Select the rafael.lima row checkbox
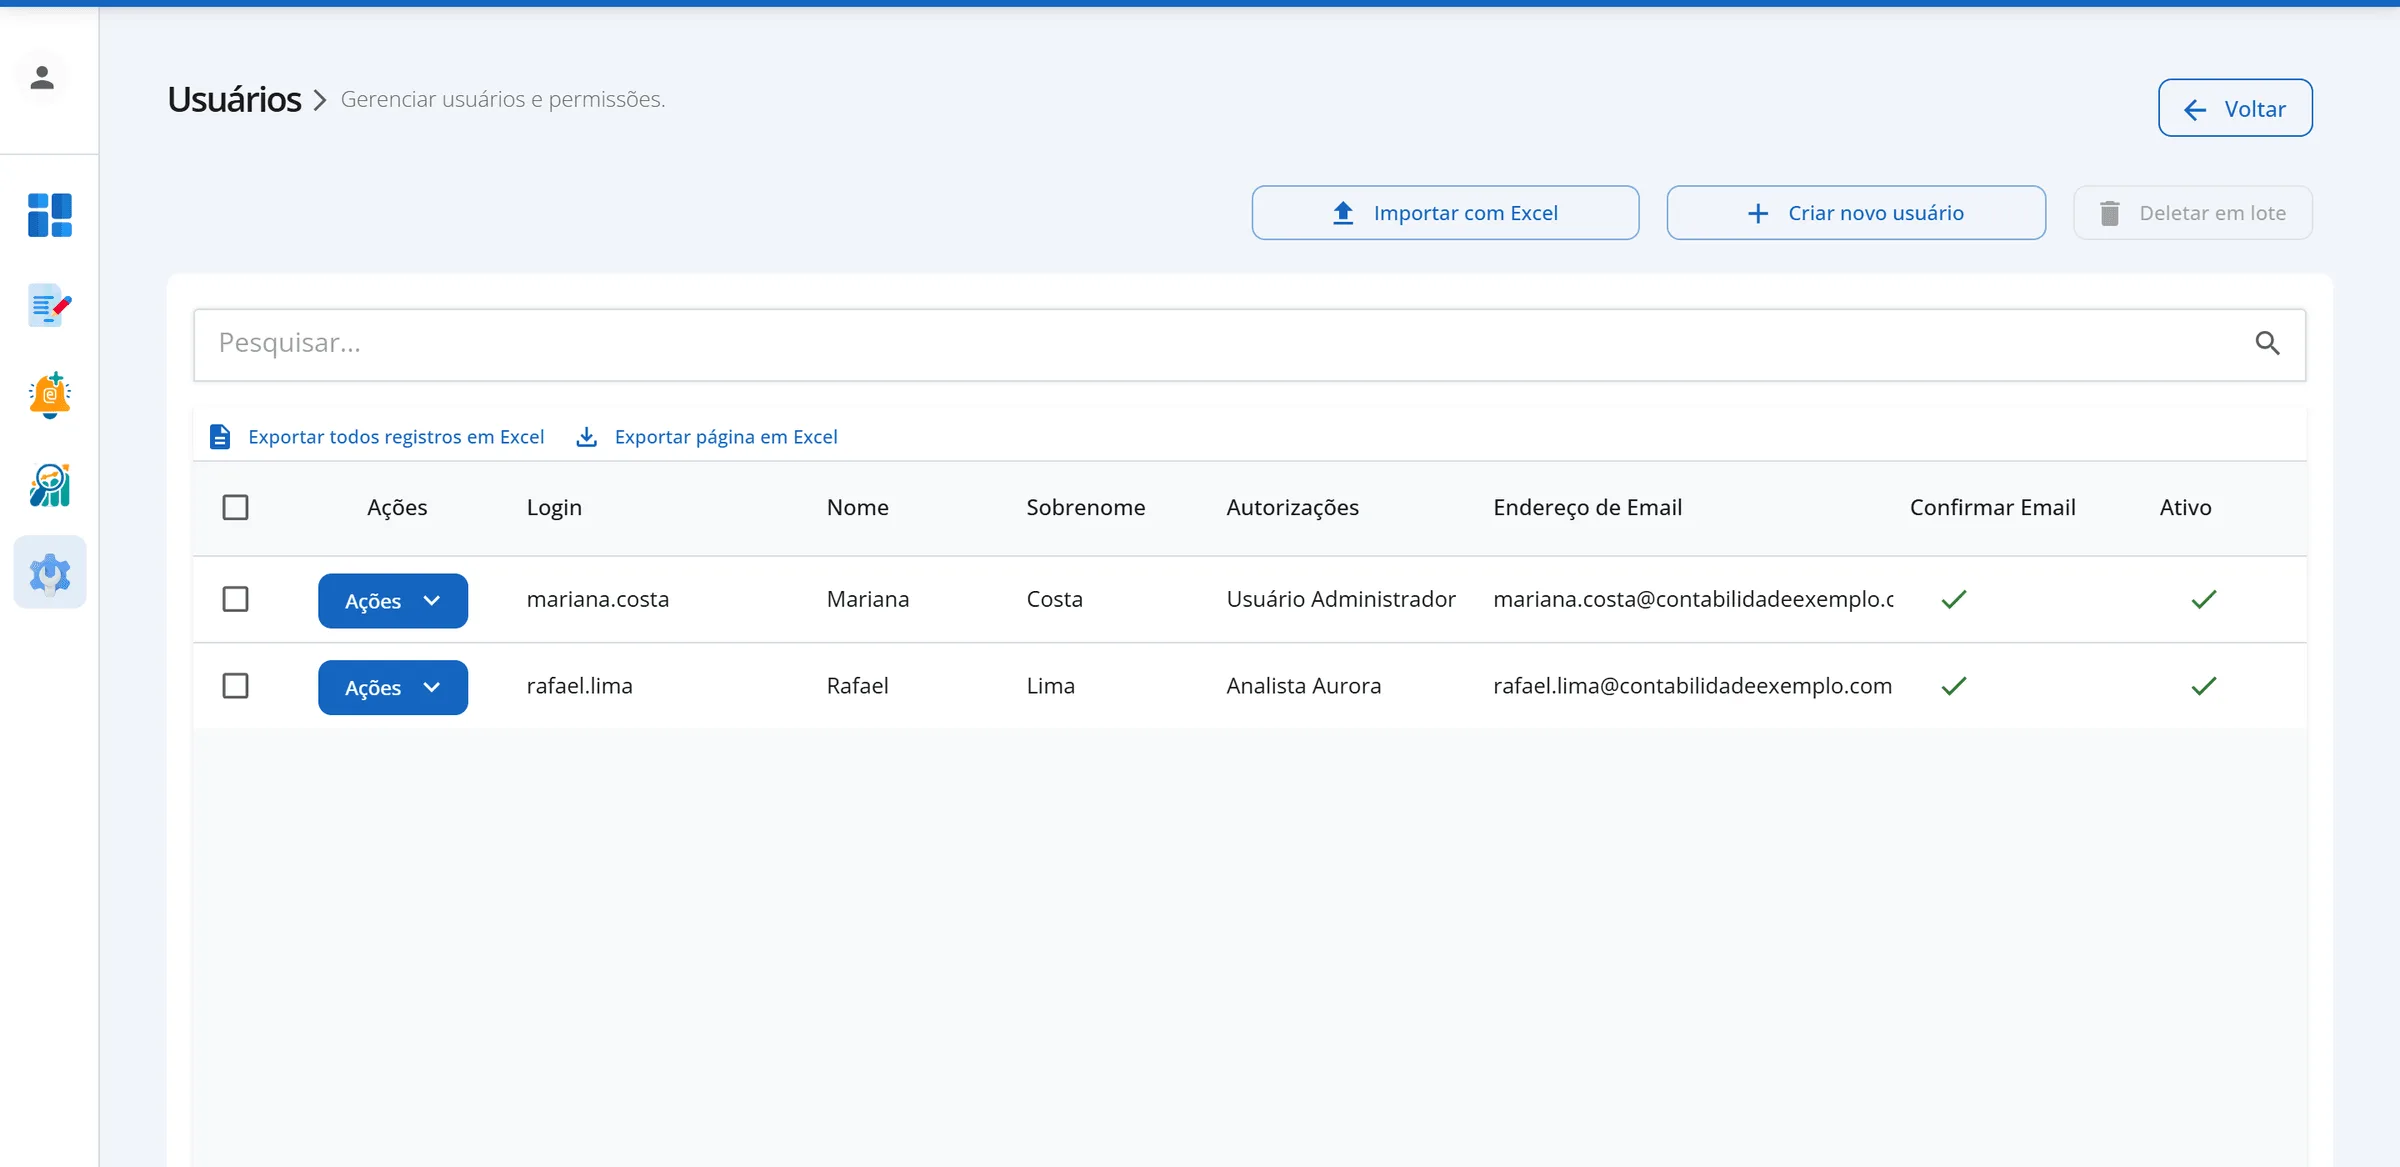The width and height of the screenshot is (2400, 1167). click(235, 686)
